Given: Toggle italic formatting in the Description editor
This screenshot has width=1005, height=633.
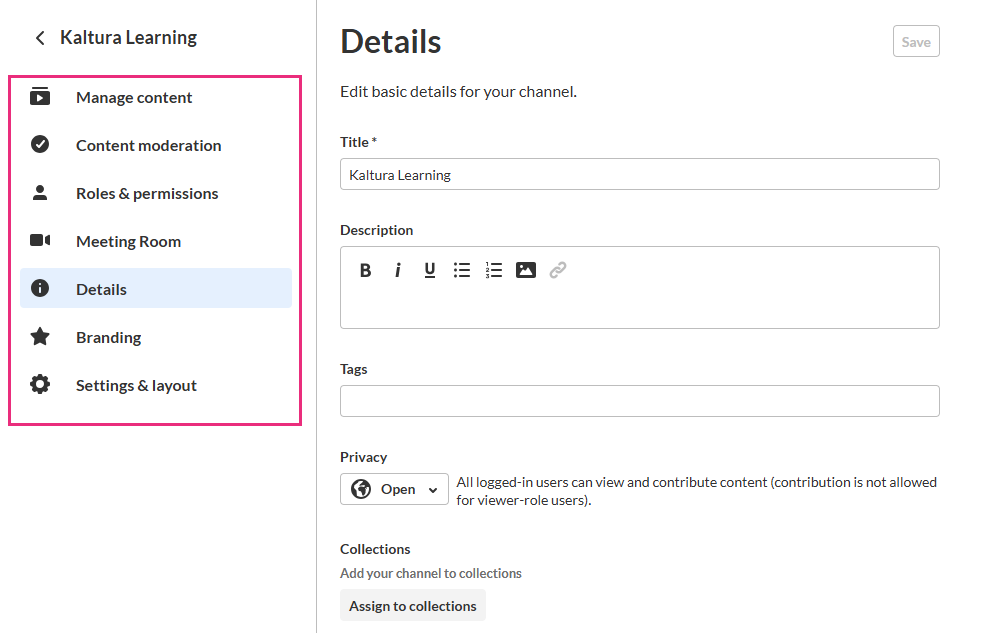Looking at the screenshot, I should (397, 270).
